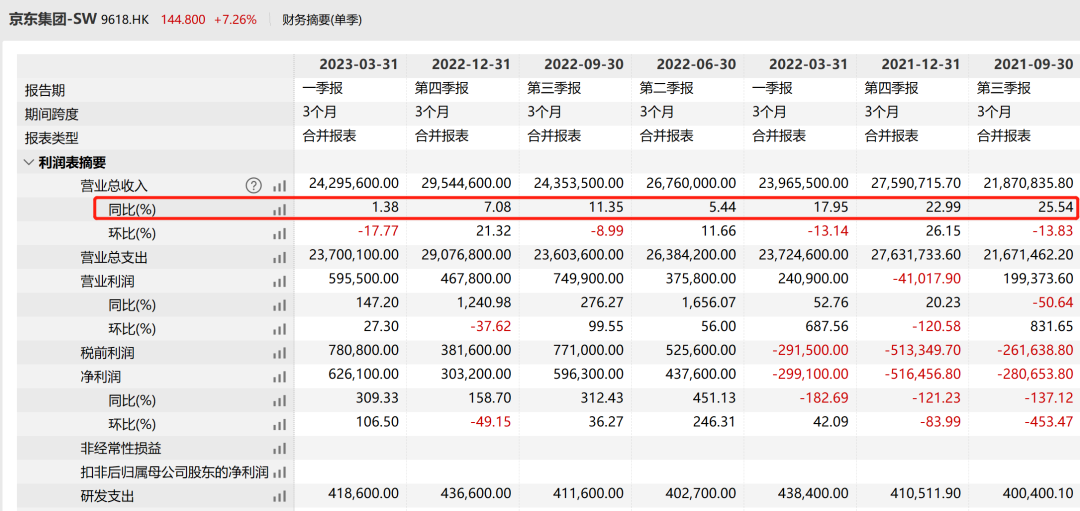This screenshot has height=511, width=1080.
Task: Select the 税前利润 row label
Action: click(107, 353)
